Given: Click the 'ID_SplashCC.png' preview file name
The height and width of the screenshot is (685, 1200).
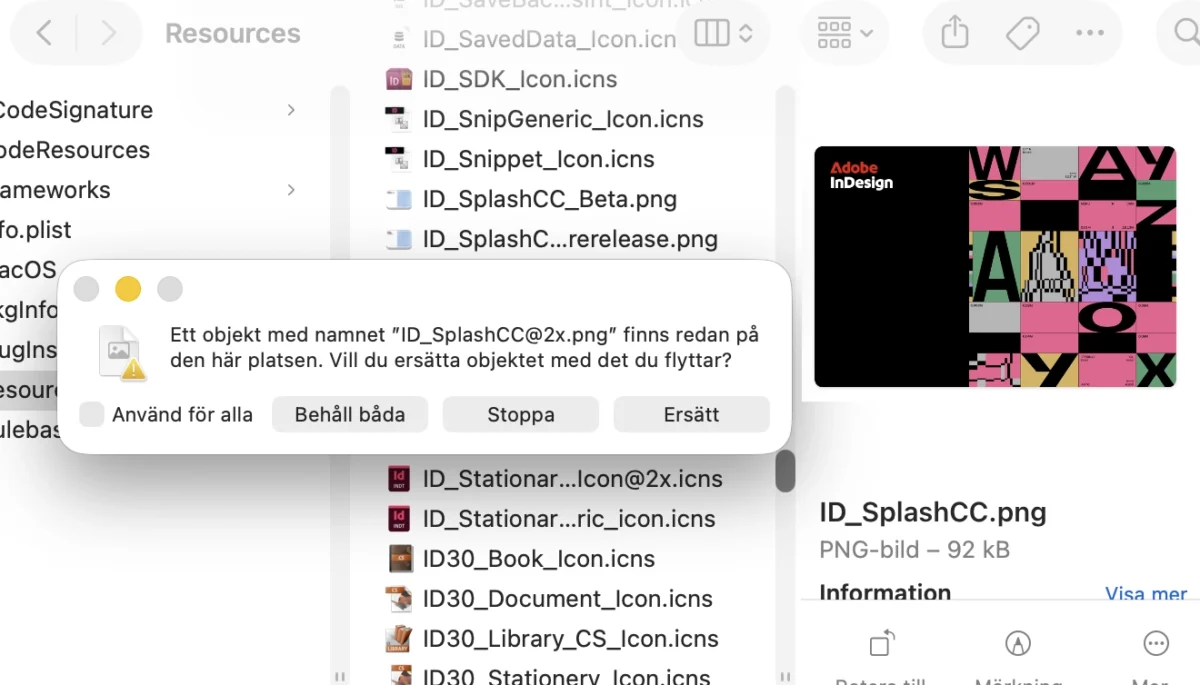Looking at the screenshot, I should tap(933, 513).
